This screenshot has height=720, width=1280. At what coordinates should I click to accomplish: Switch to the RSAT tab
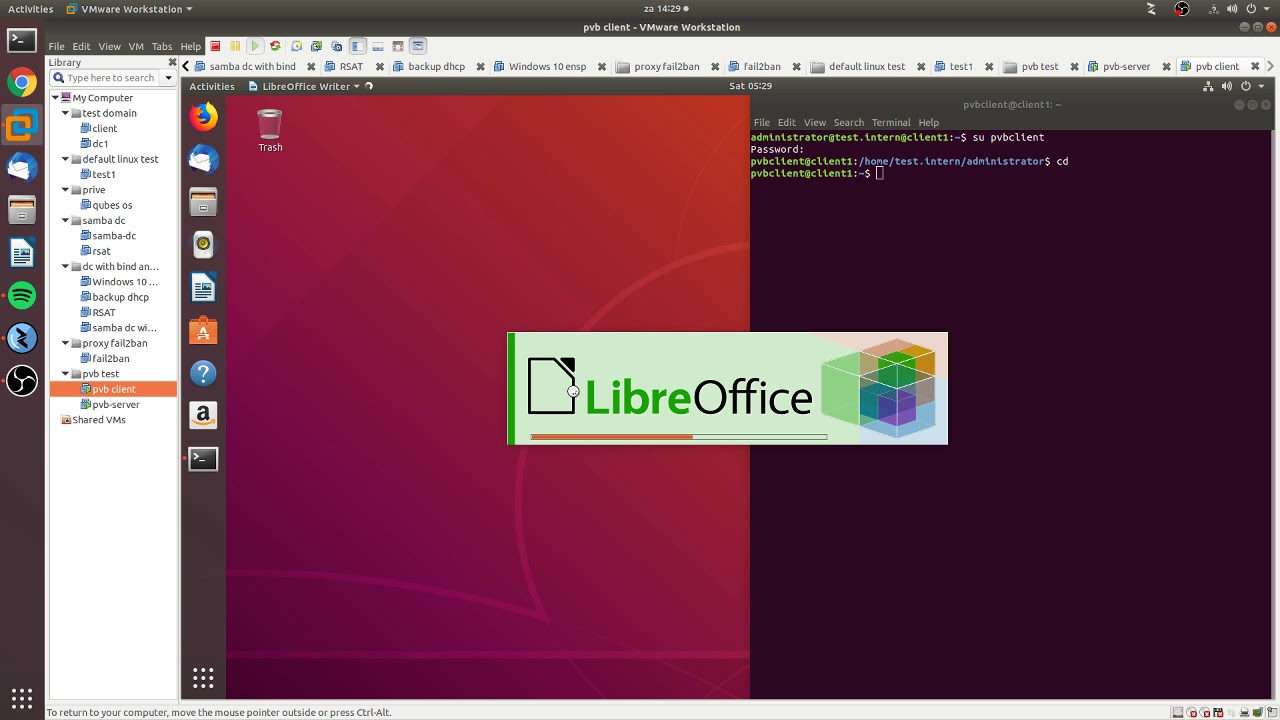pos(351,67)
